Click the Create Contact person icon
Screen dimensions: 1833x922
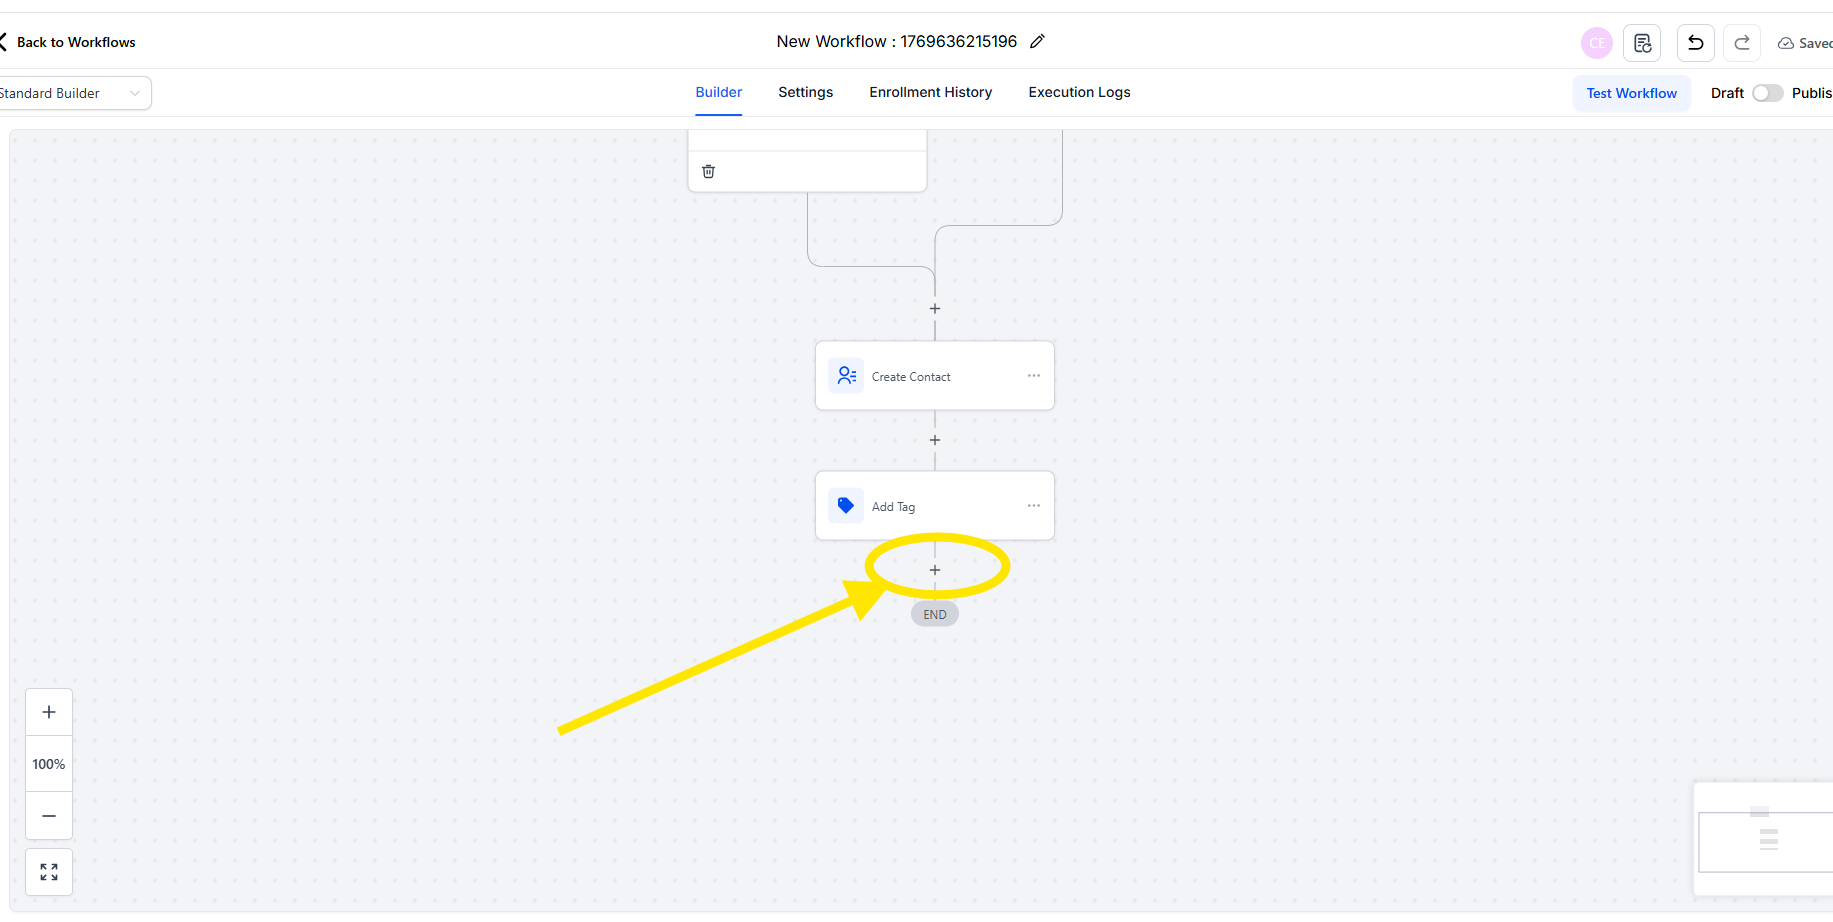click(x=846, y=376)
